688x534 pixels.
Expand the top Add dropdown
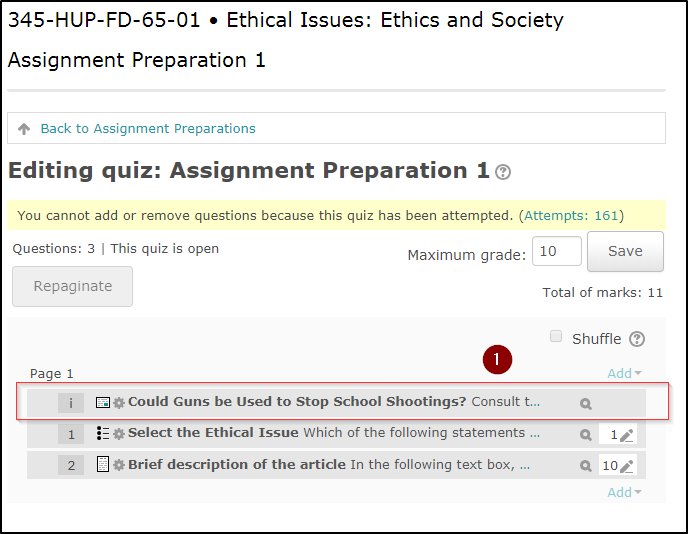click(x=625, y=373)
